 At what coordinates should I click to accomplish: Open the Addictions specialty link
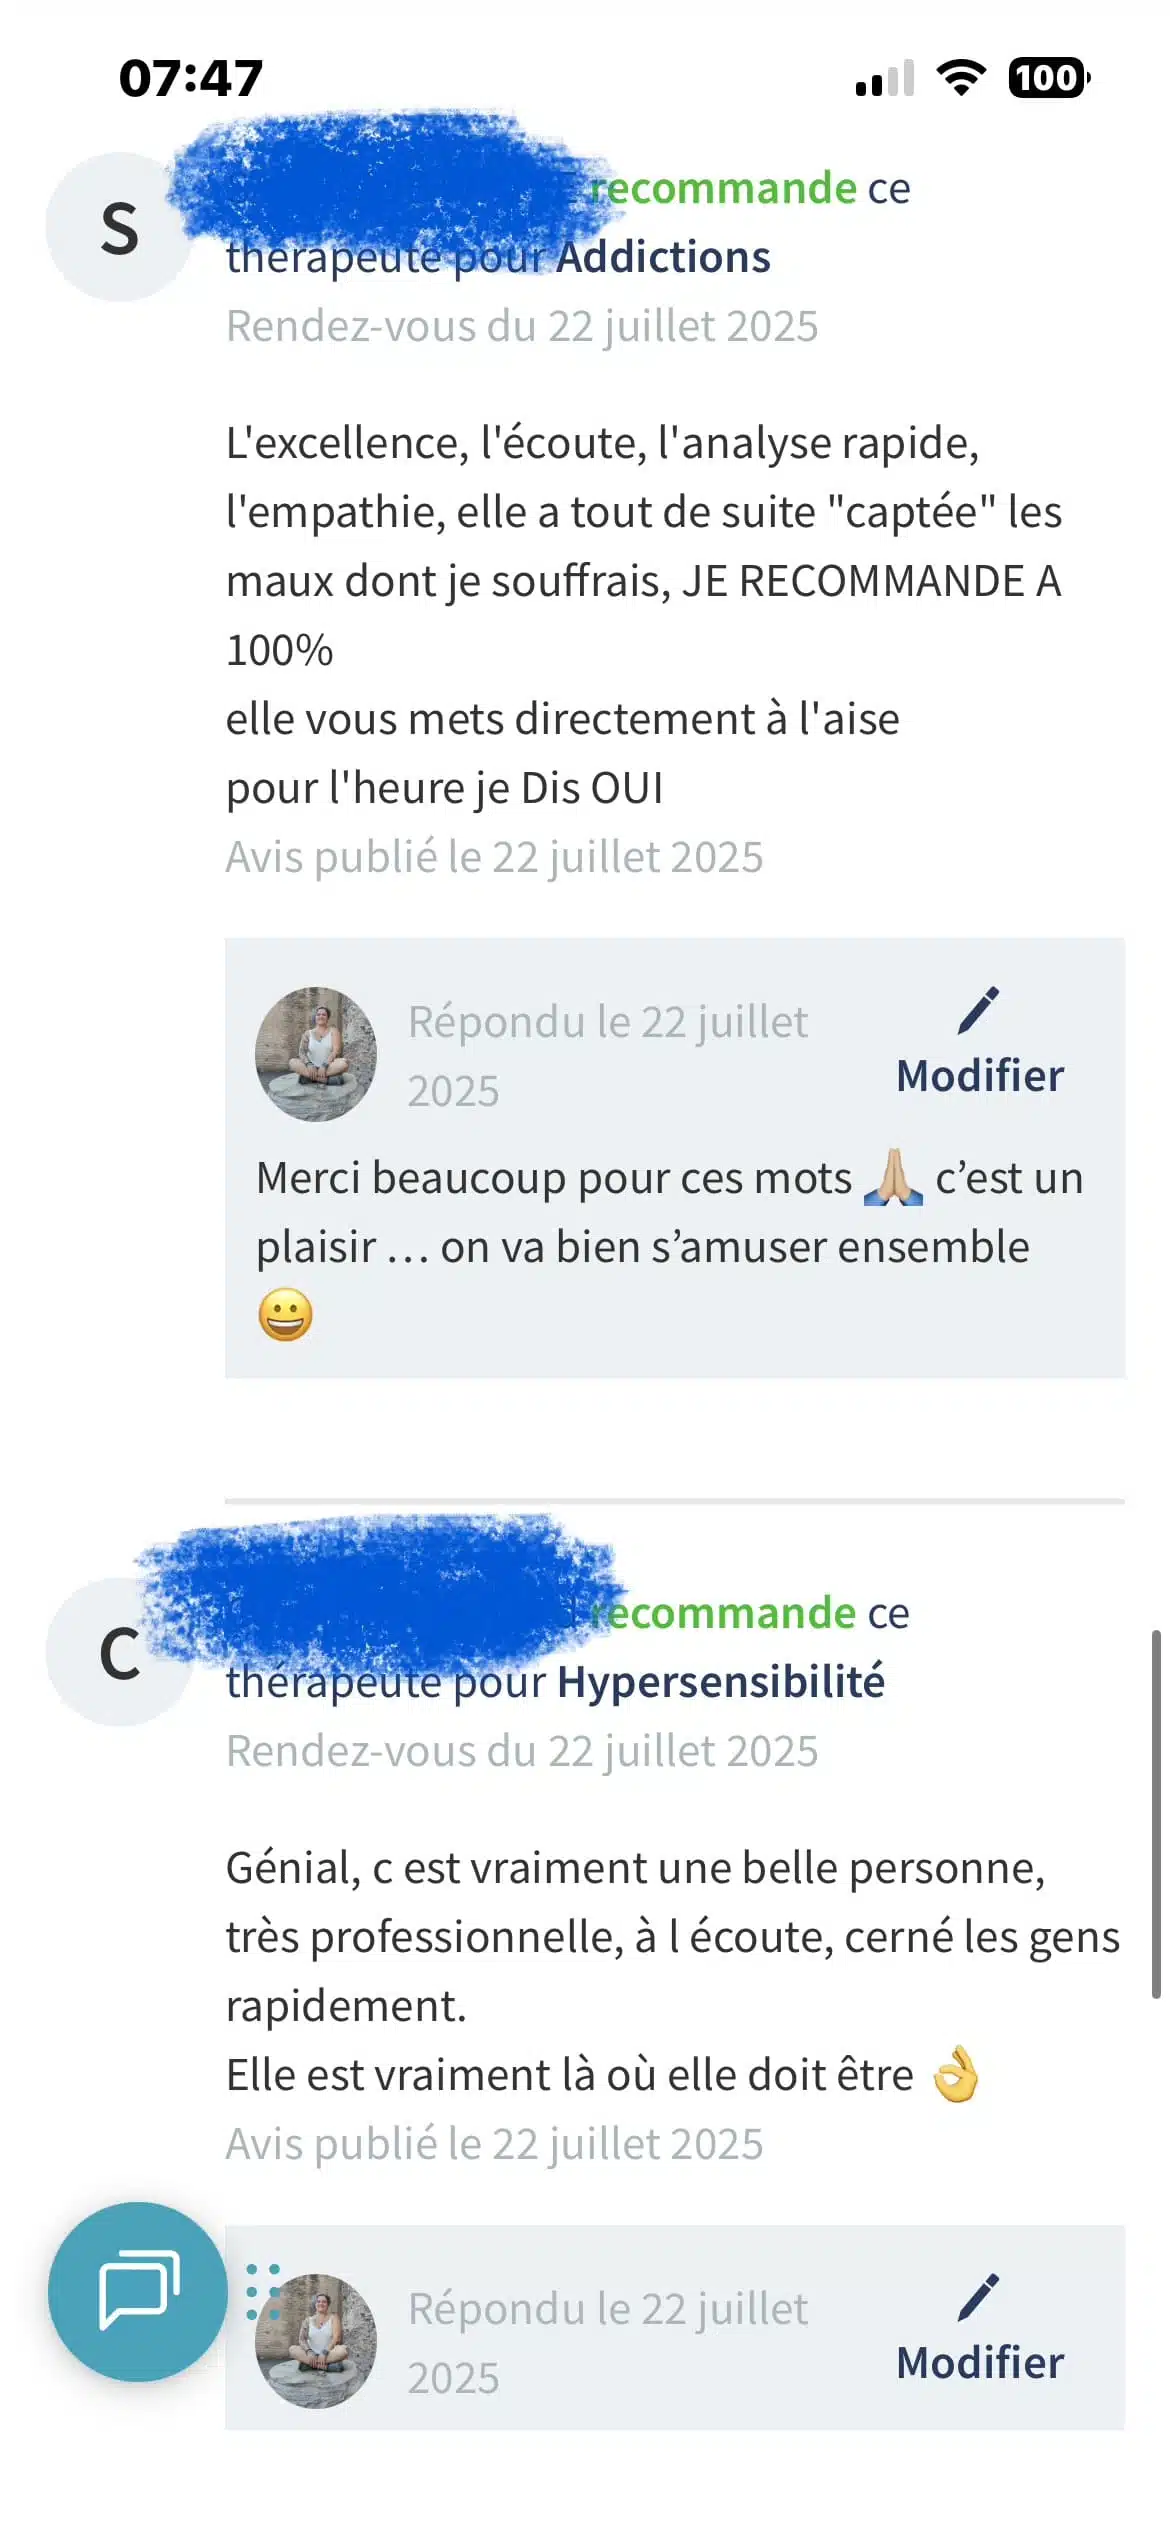pyautogui.click(x=663, y=257)
